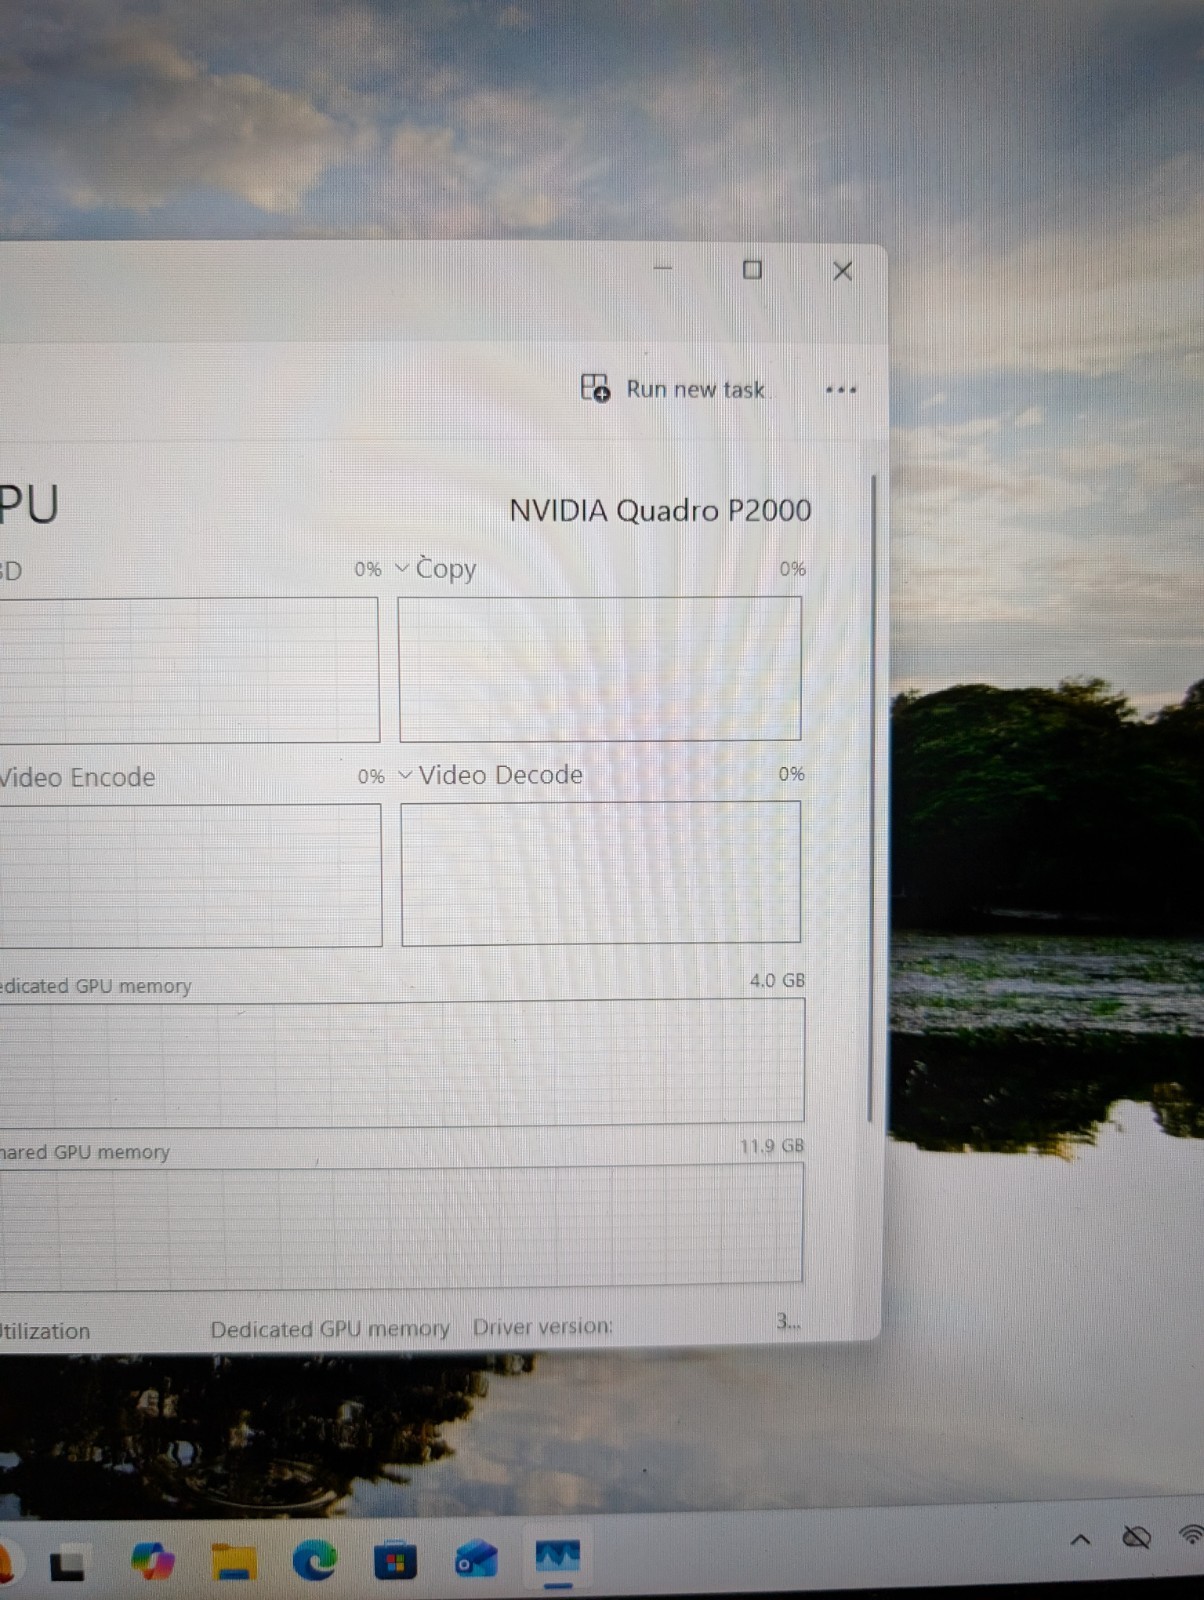
Task: Open the Wi-Fi network tray icon
Action: pyautogui.click(x=1192, y=1535)
